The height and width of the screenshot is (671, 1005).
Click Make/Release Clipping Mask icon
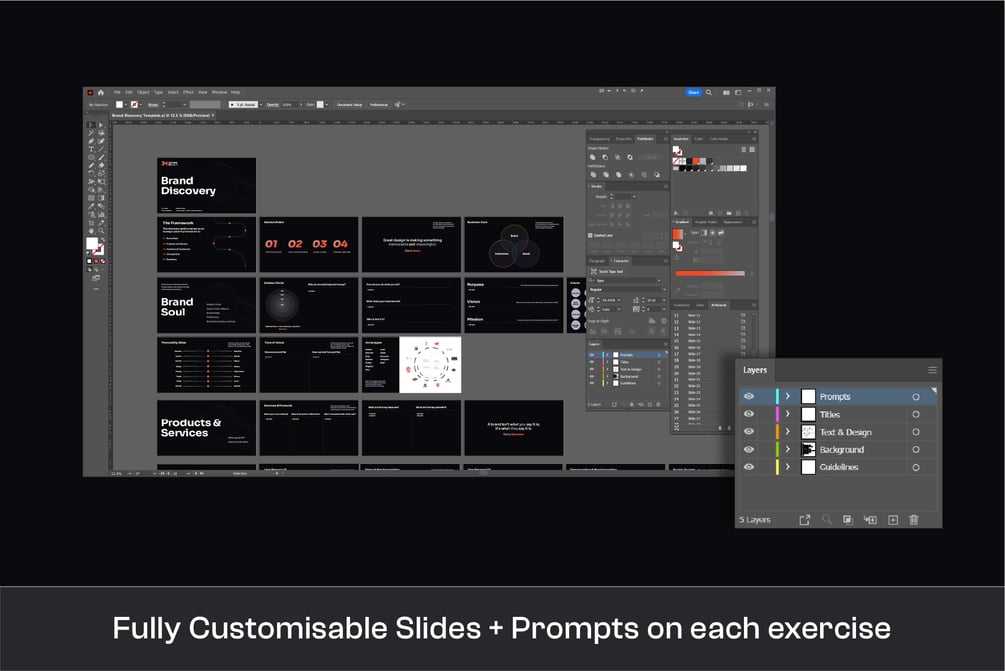click(847, 520)
